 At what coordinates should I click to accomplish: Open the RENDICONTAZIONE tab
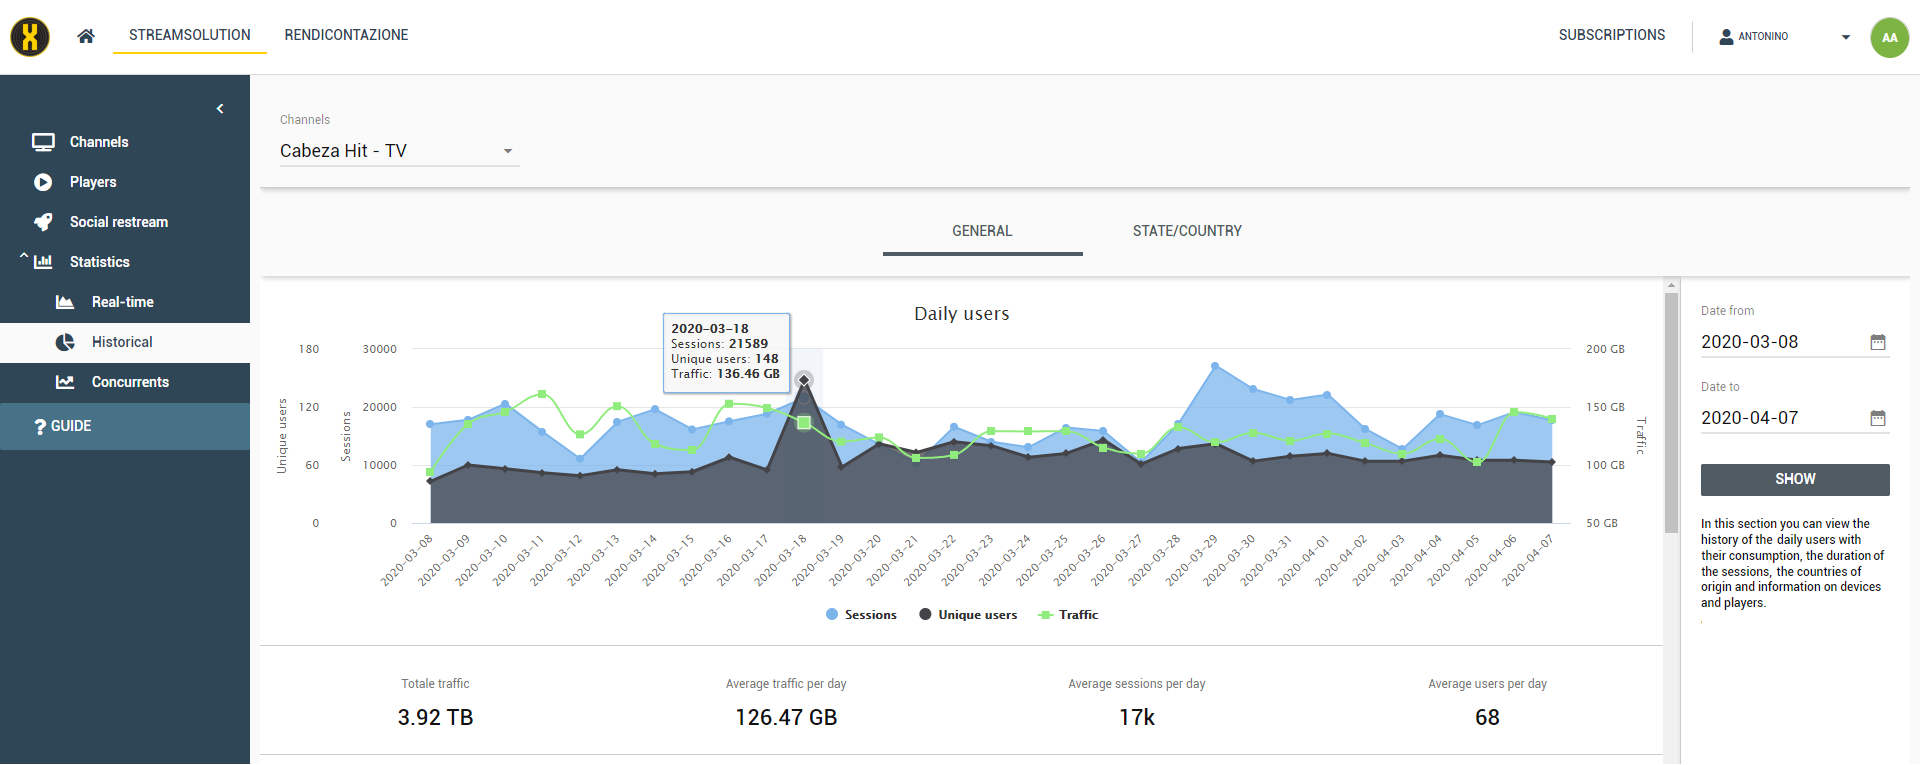pyautogui.click(x=346, y=35)
